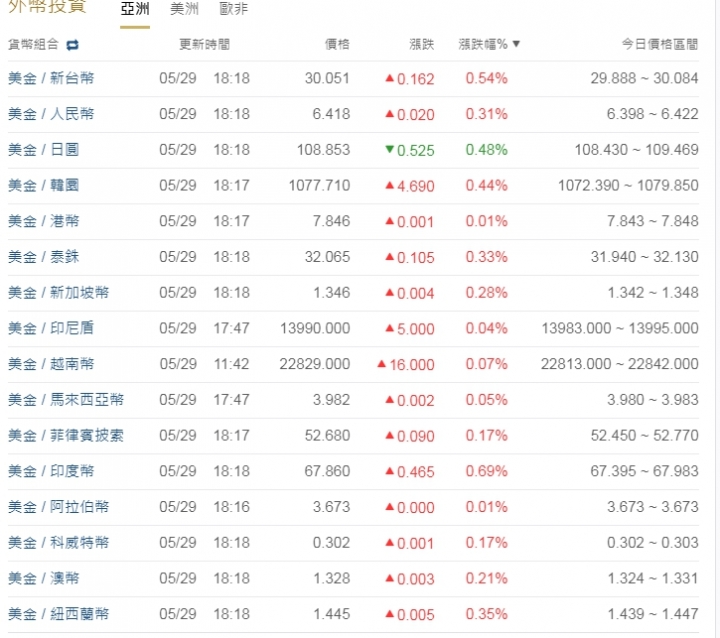
Task: Open 美金 / 馬來西亞幣 pair
Action: [66, 400]
